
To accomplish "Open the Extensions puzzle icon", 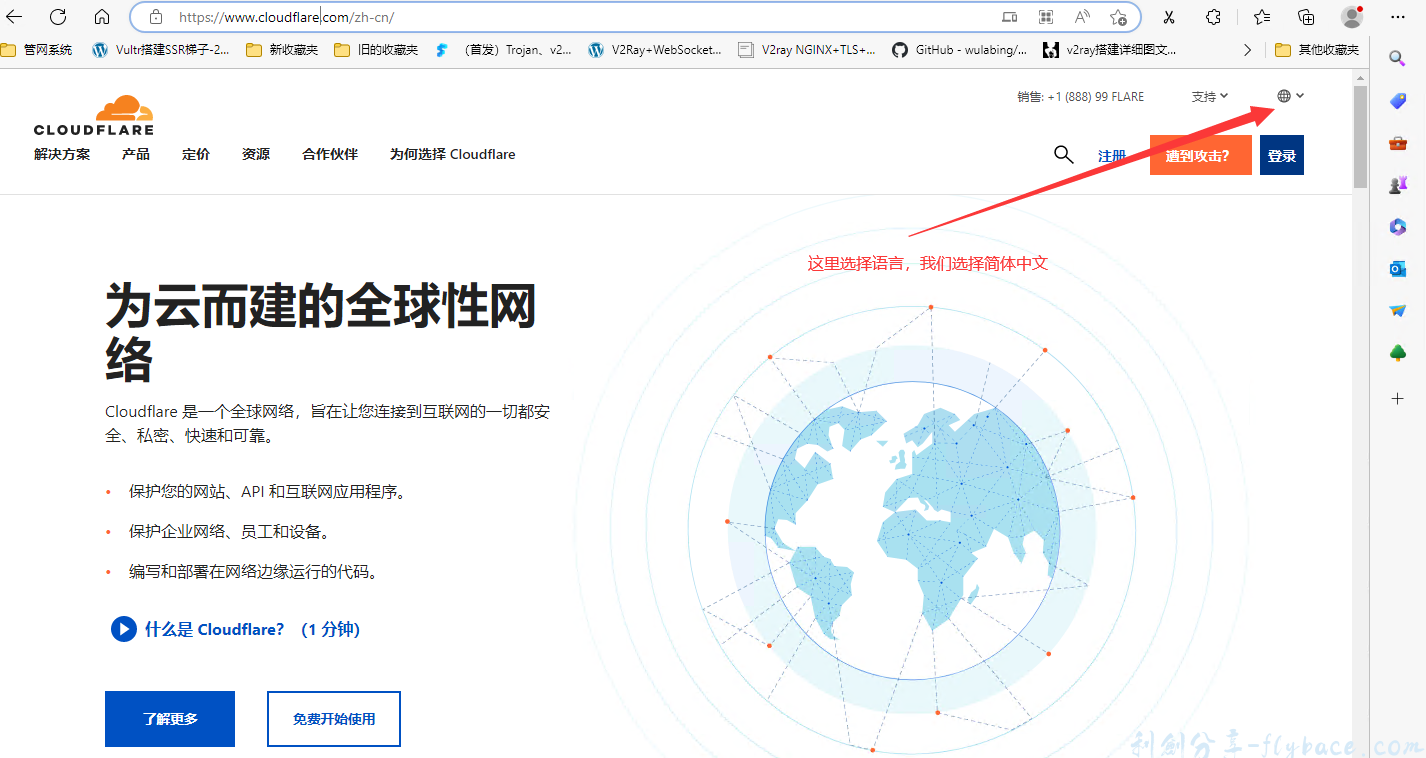I will (x=1213, y=17).
